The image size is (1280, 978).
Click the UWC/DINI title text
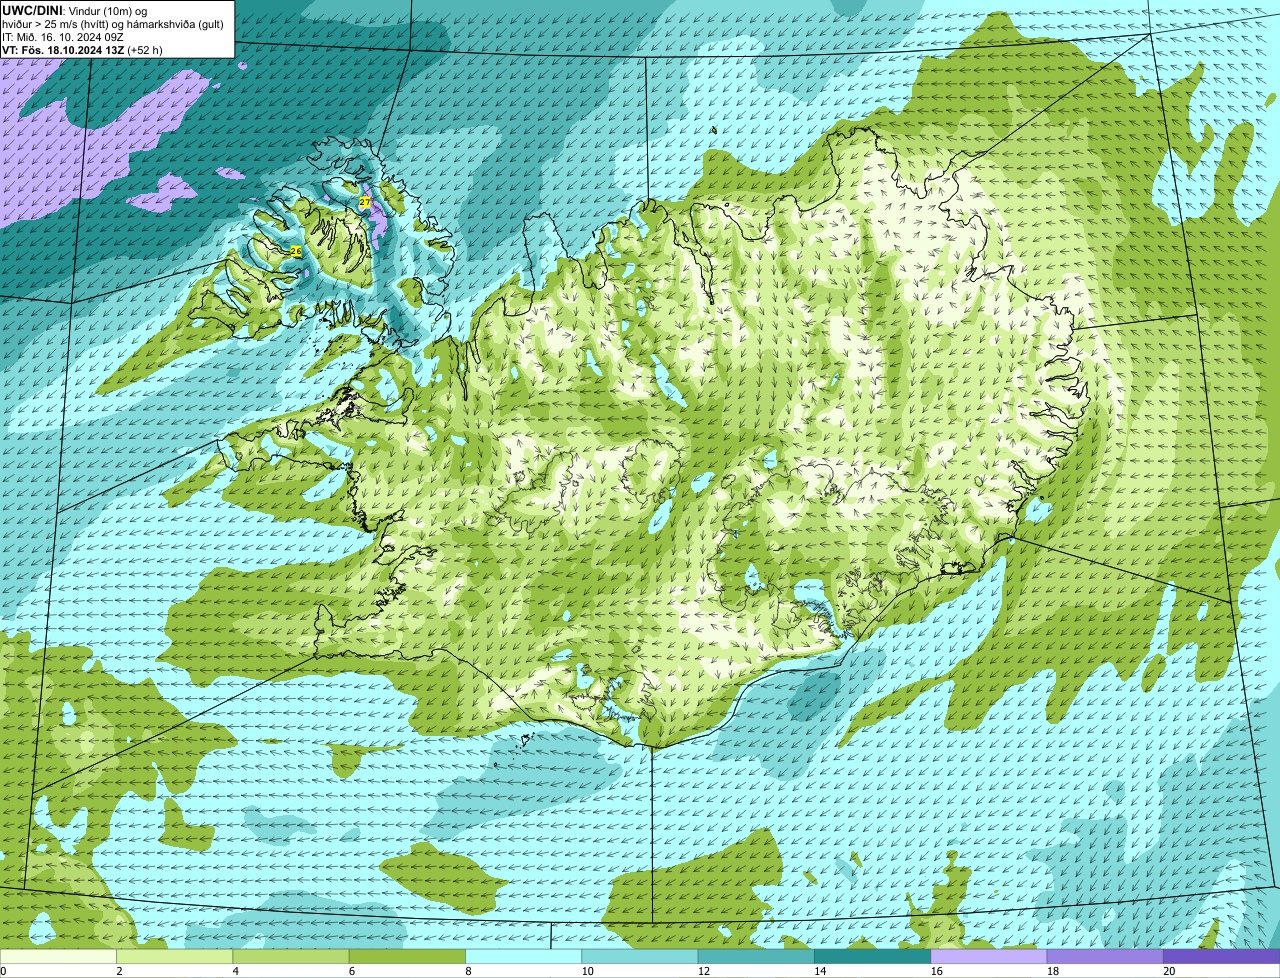[32, 11]
